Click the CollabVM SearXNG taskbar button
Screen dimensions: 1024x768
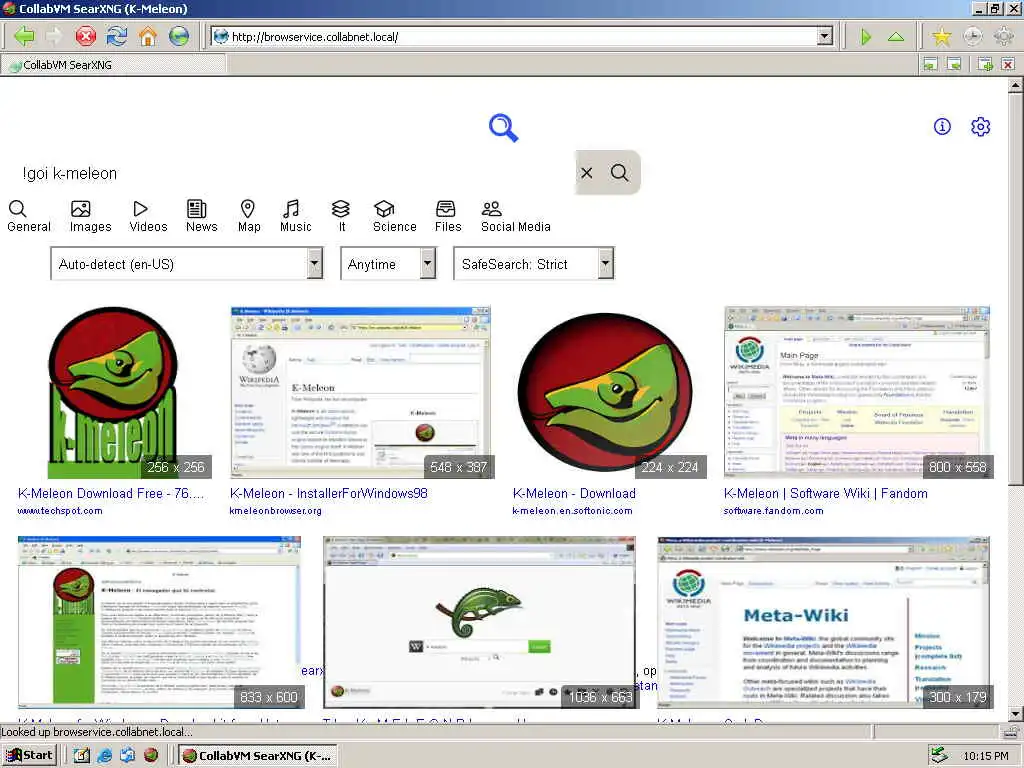pos(258,756)
